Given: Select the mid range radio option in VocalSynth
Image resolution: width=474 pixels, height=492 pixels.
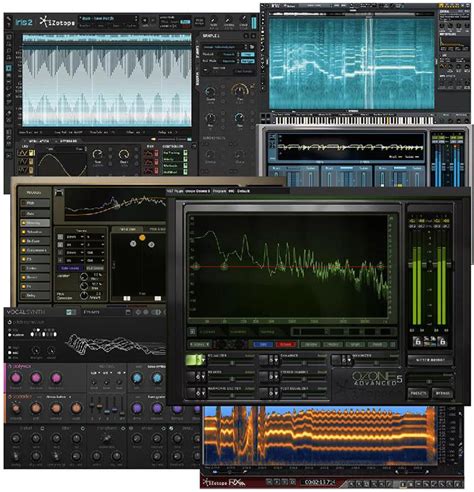Looking at the screenshot, I should tap(10, 352).
